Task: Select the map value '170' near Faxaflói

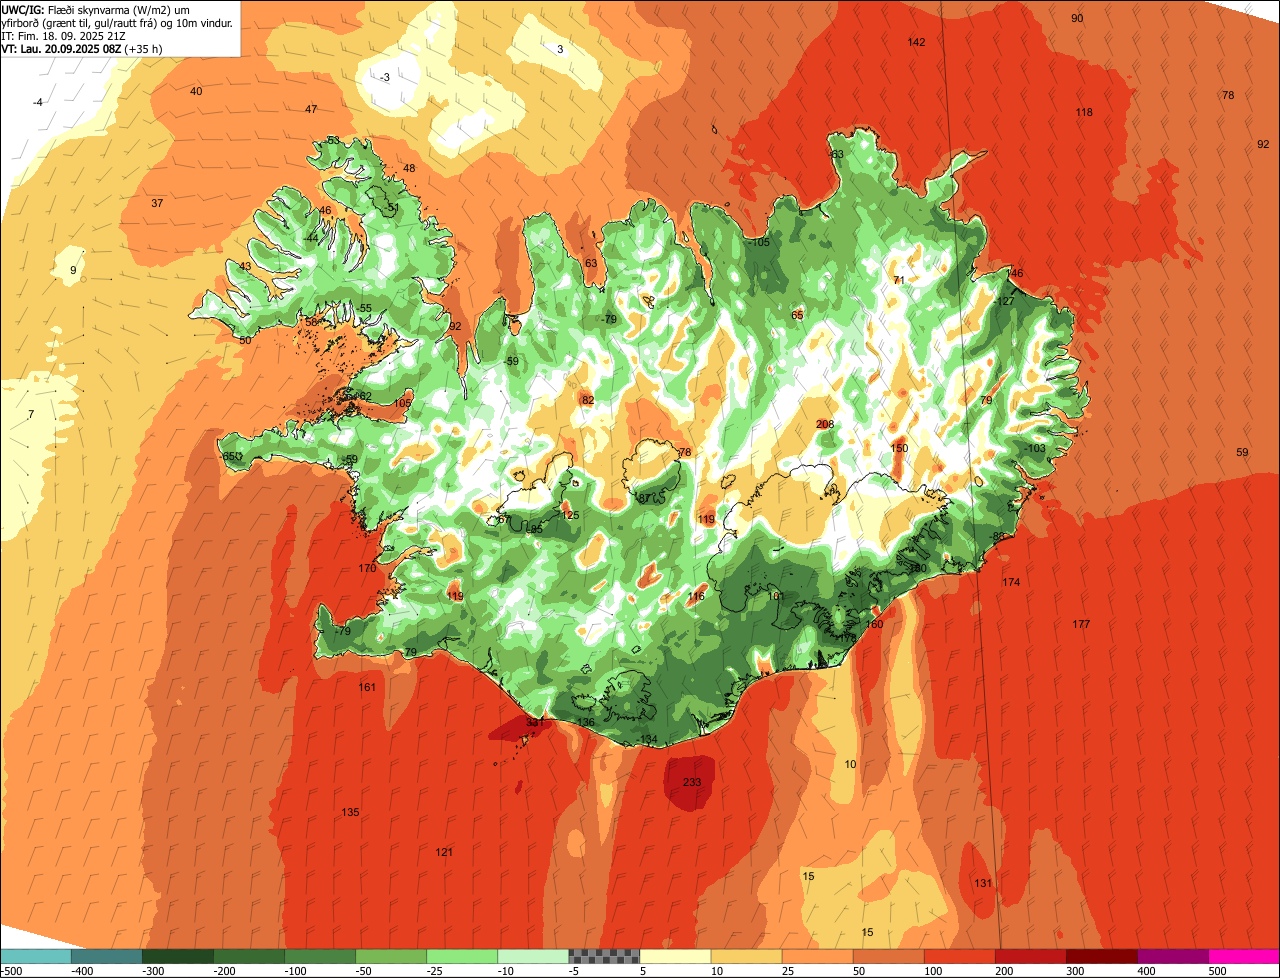Action: tap(367, 568)
